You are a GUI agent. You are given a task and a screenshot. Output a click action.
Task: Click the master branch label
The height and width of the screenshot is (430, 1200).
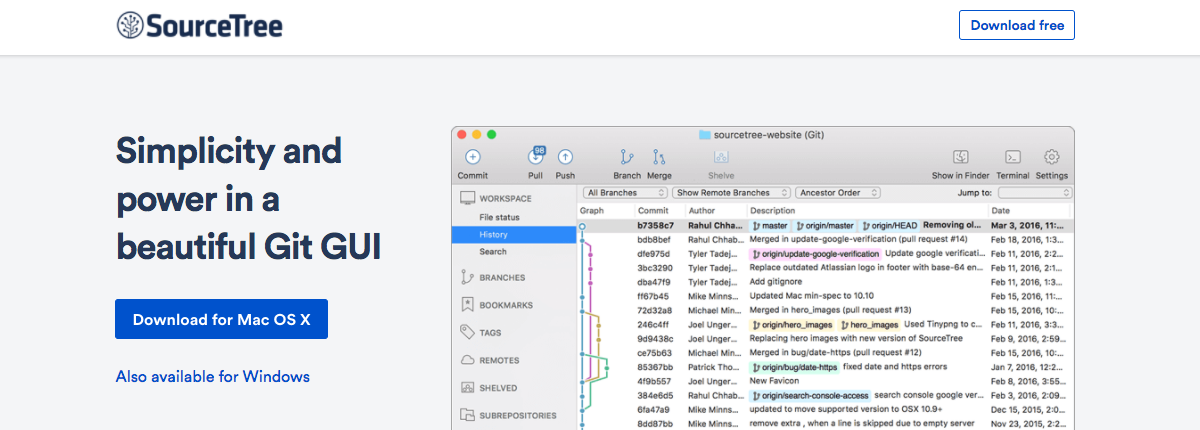point(770,226)
